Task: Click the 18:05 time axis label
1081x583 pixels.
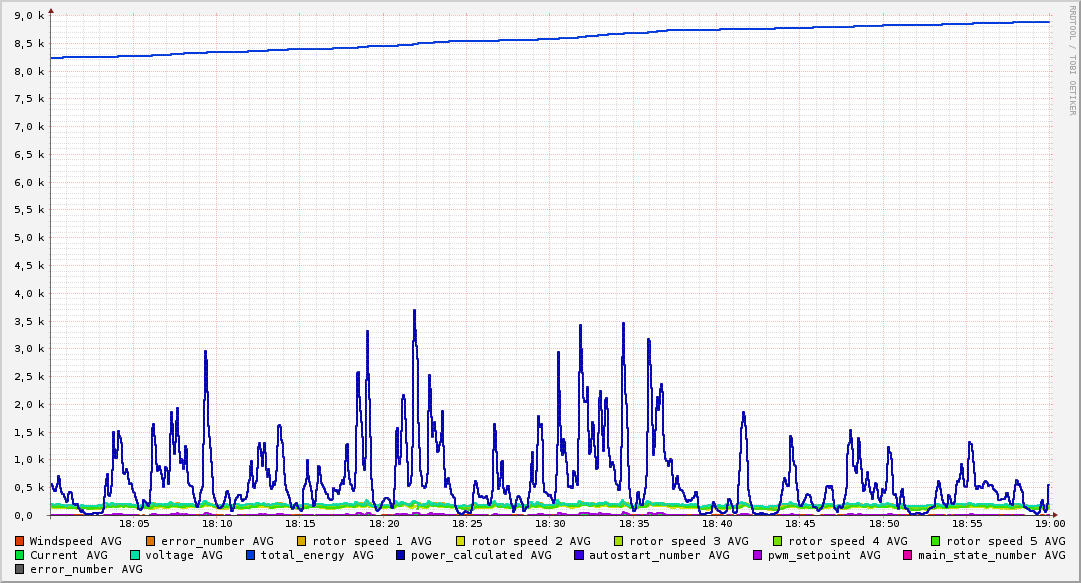Action: (134, 523)
